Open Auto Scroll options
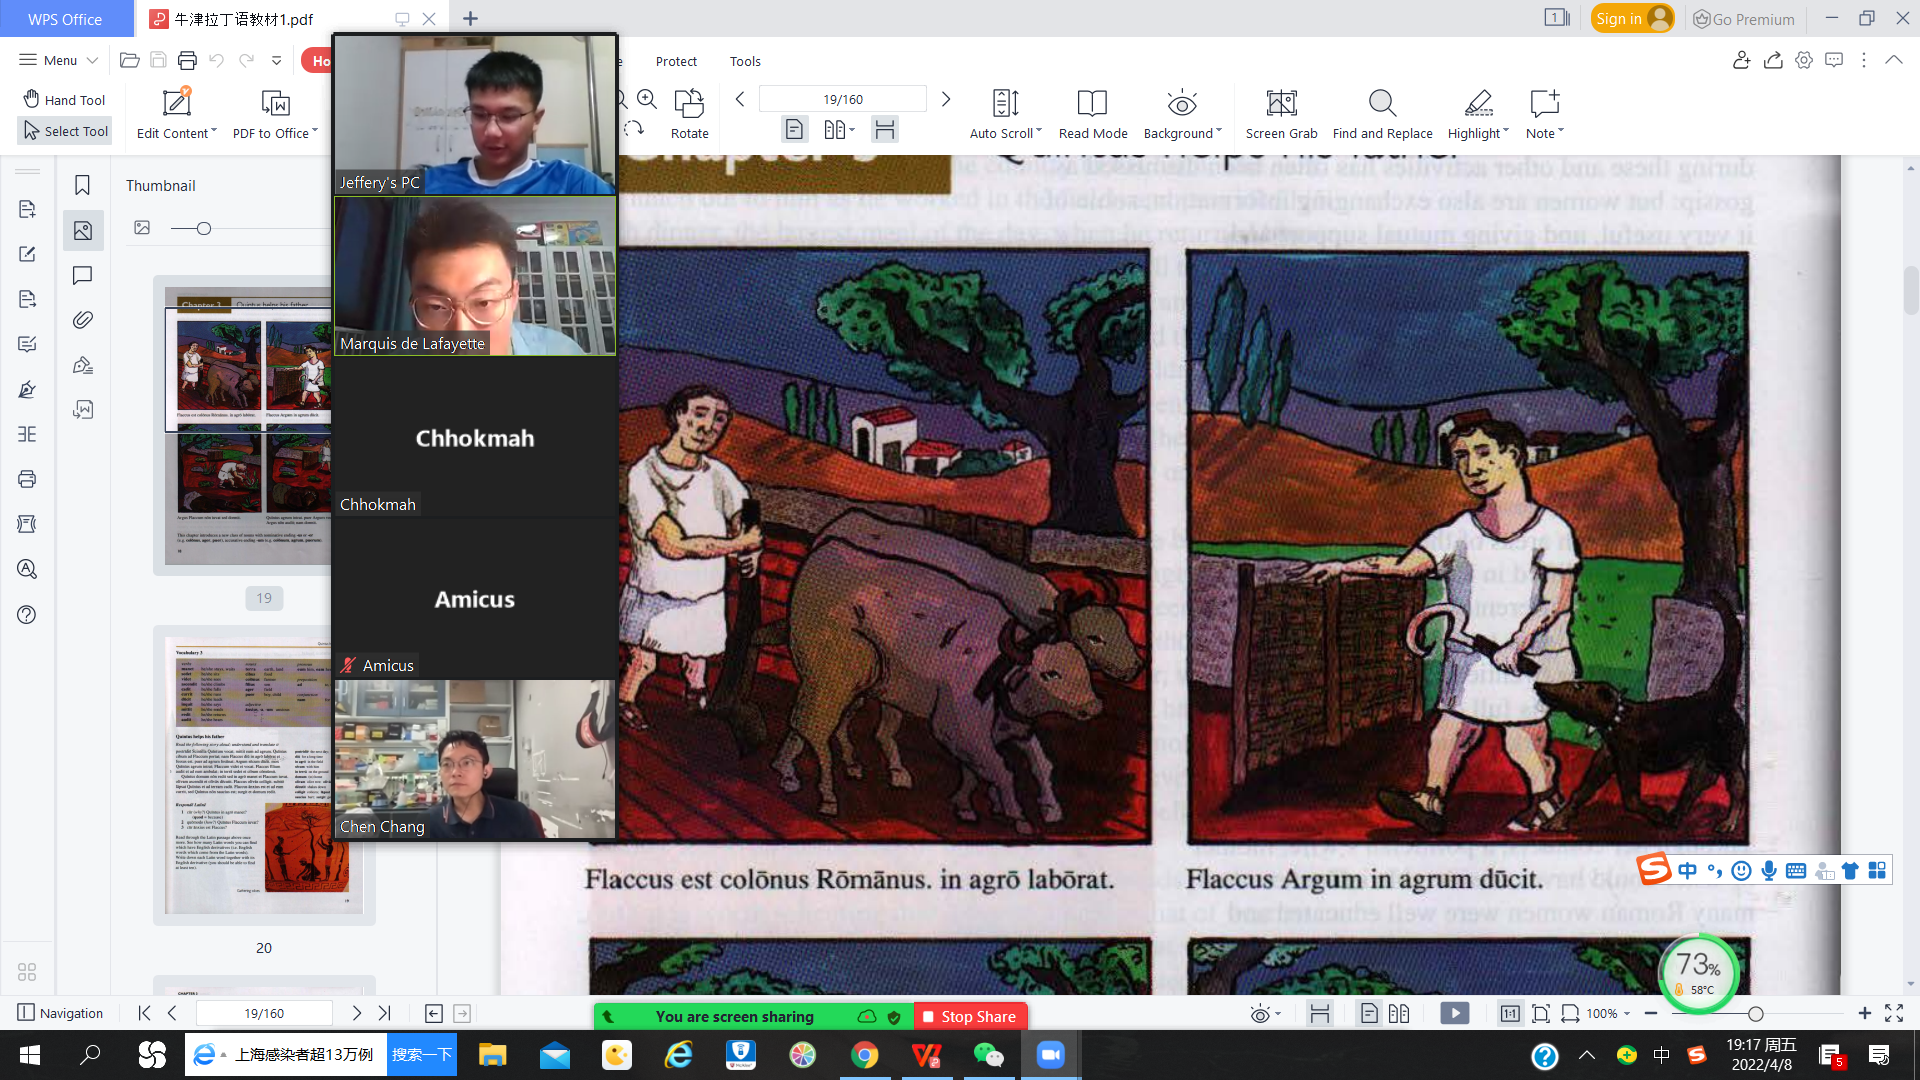Screen dimensions: 1920x1080 pos(1005,113)
